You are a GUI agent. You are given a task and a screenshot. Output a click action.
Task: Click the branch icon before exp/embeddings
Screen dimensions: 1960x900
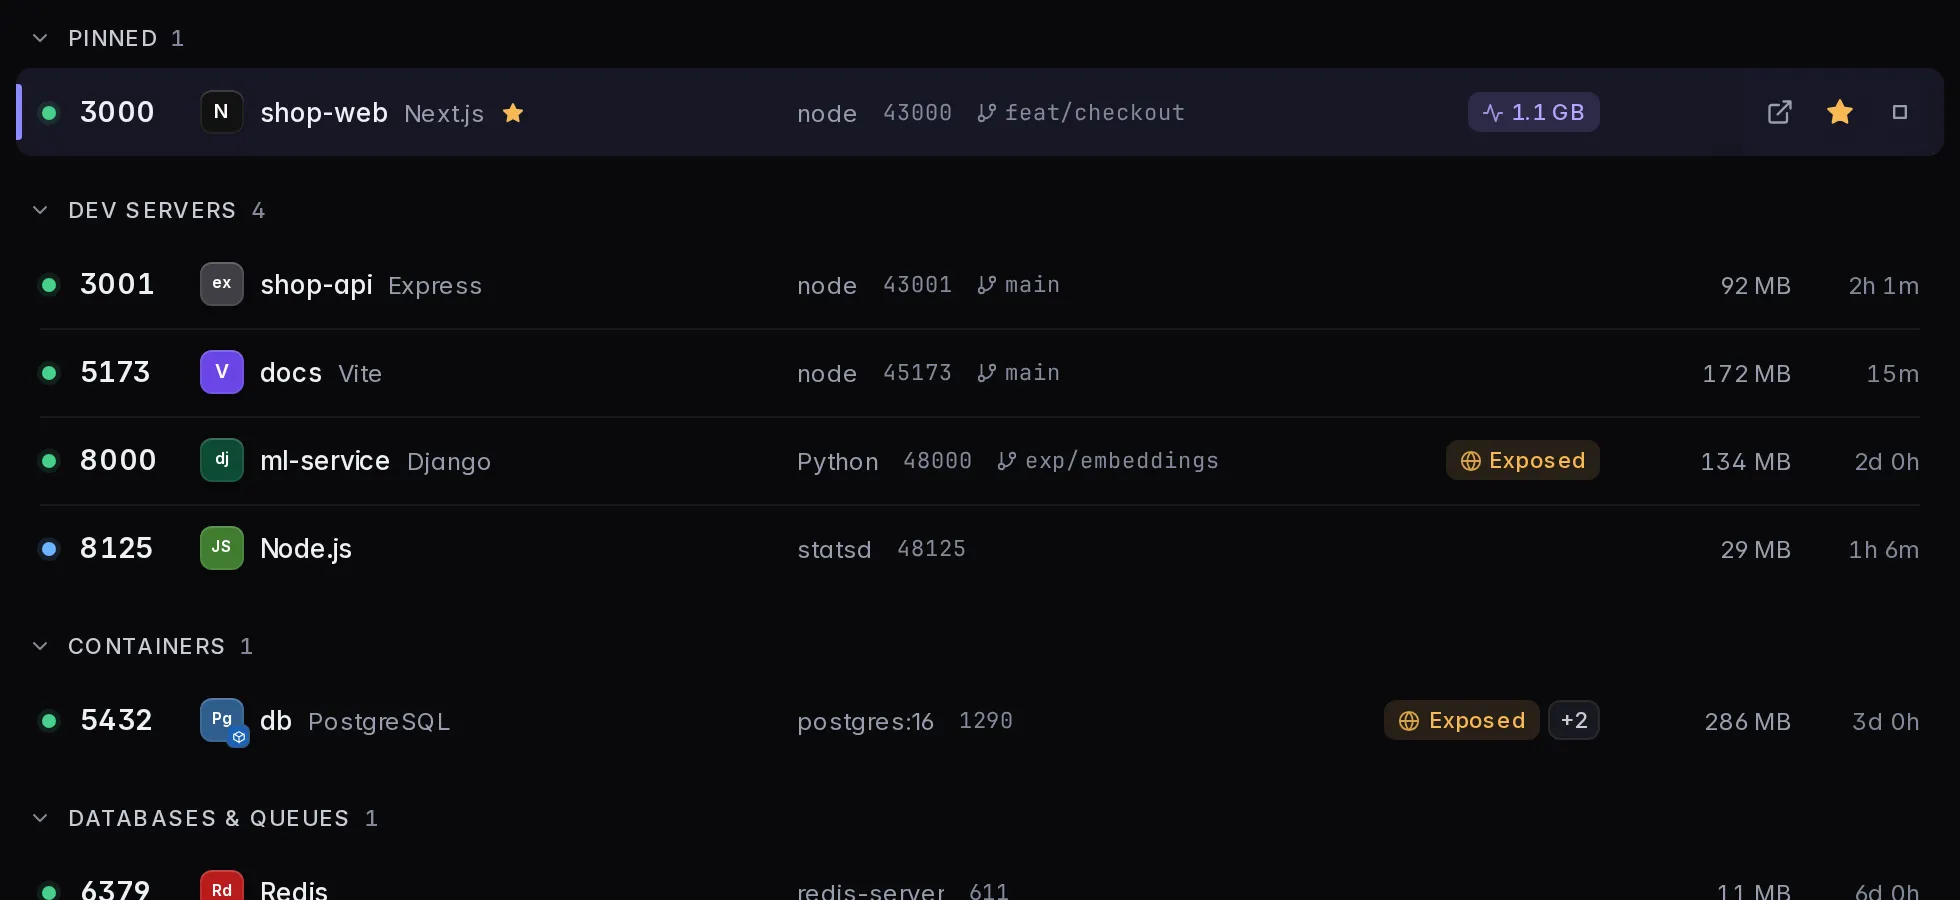click(x=1006, y=461)
